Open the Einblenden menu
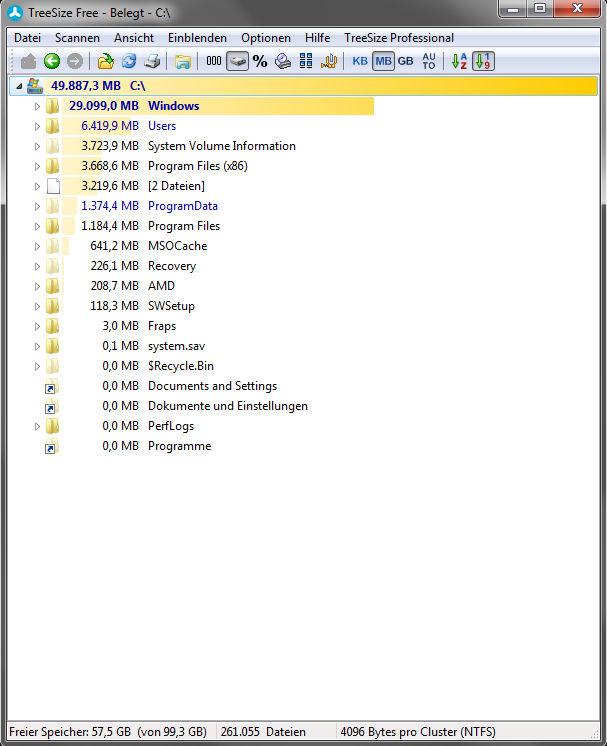Viewport: 607px width, 746px height. pyautogui.click(x=197, y=38)
